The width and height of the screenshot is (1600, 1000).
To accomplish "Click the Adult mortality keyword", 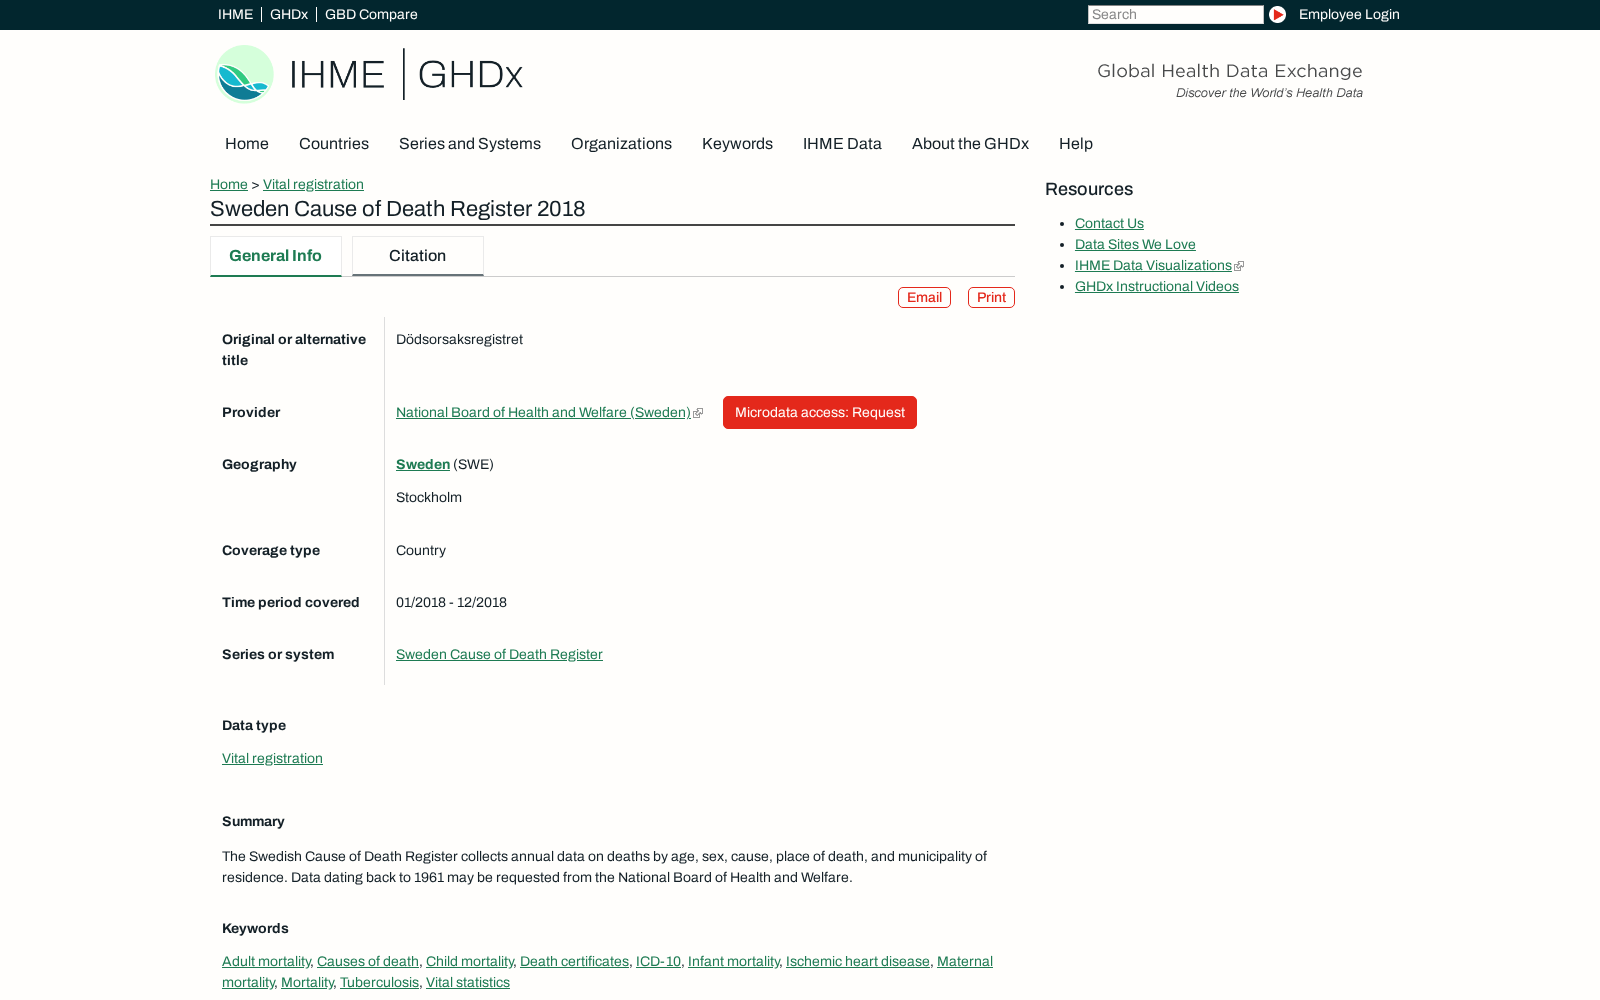I will (x=266, y=962).
